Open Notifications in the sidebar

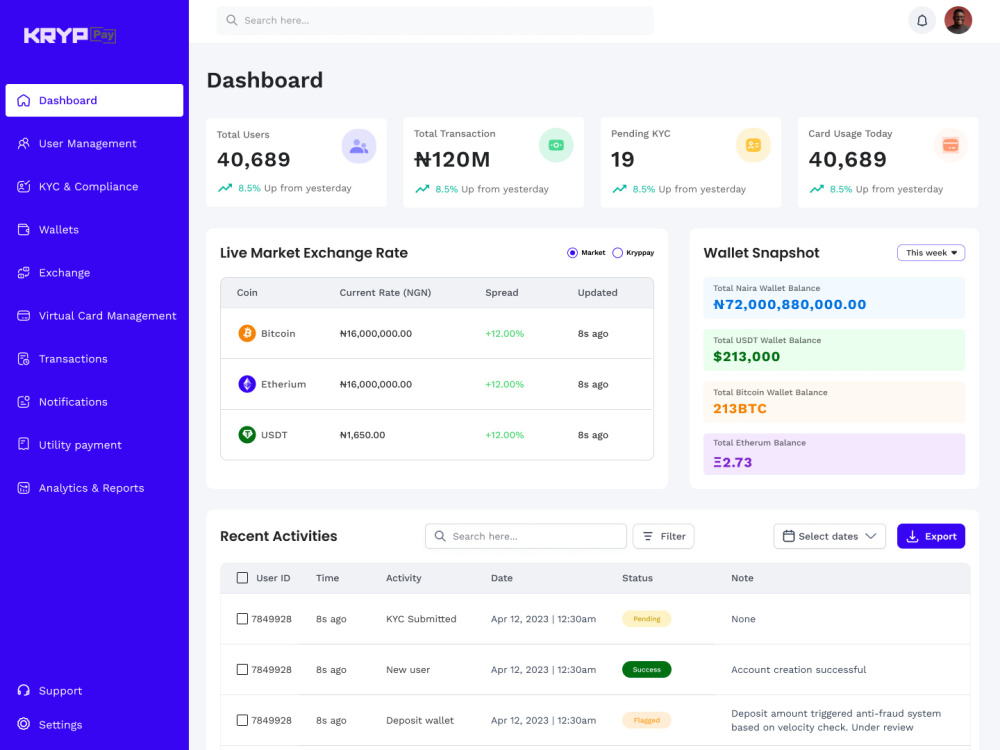[62, 402]
